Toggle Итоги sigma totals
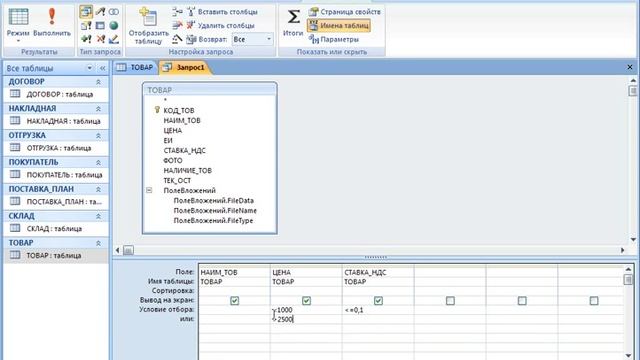 tap(293, 22)
